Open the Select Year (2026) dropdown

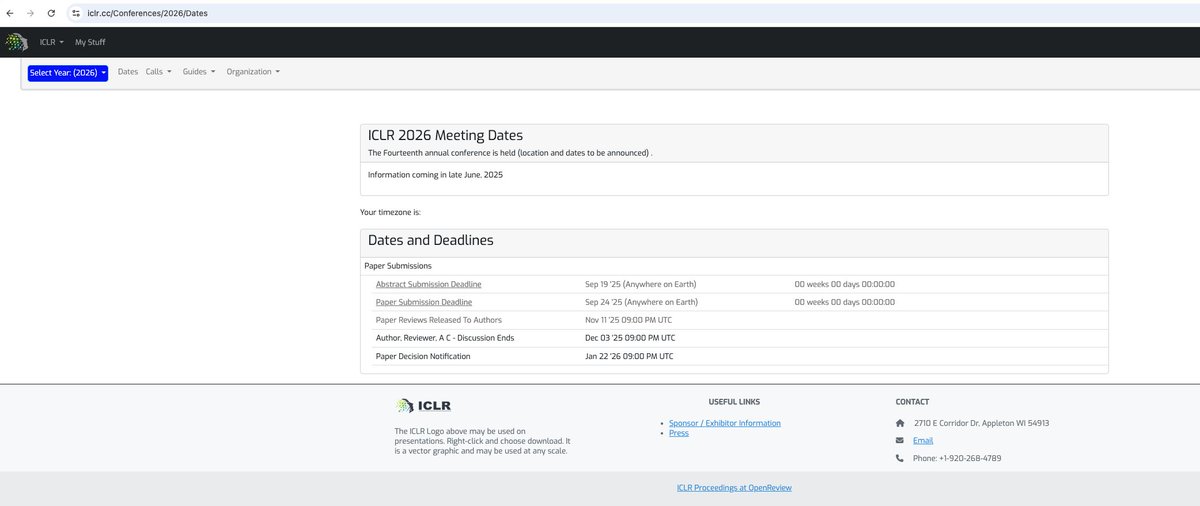point(68,72)
